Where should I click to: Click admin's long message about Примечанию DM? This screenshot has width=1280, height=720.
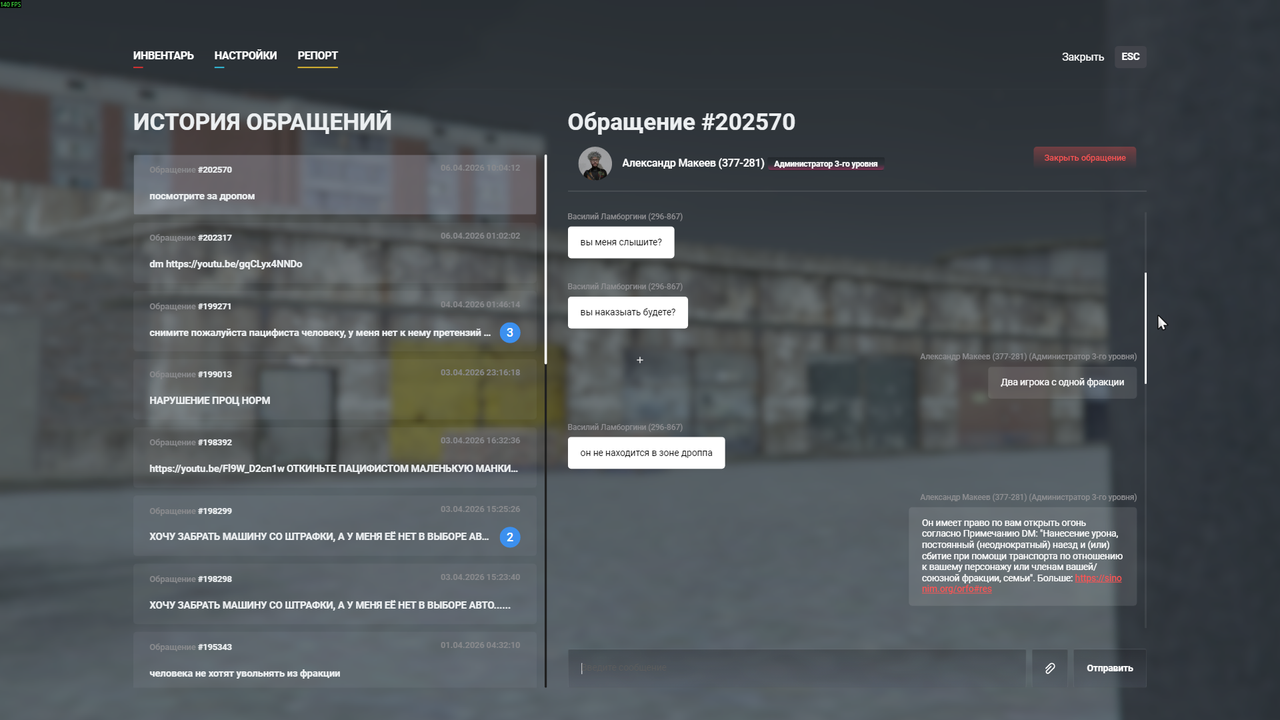1023,557
